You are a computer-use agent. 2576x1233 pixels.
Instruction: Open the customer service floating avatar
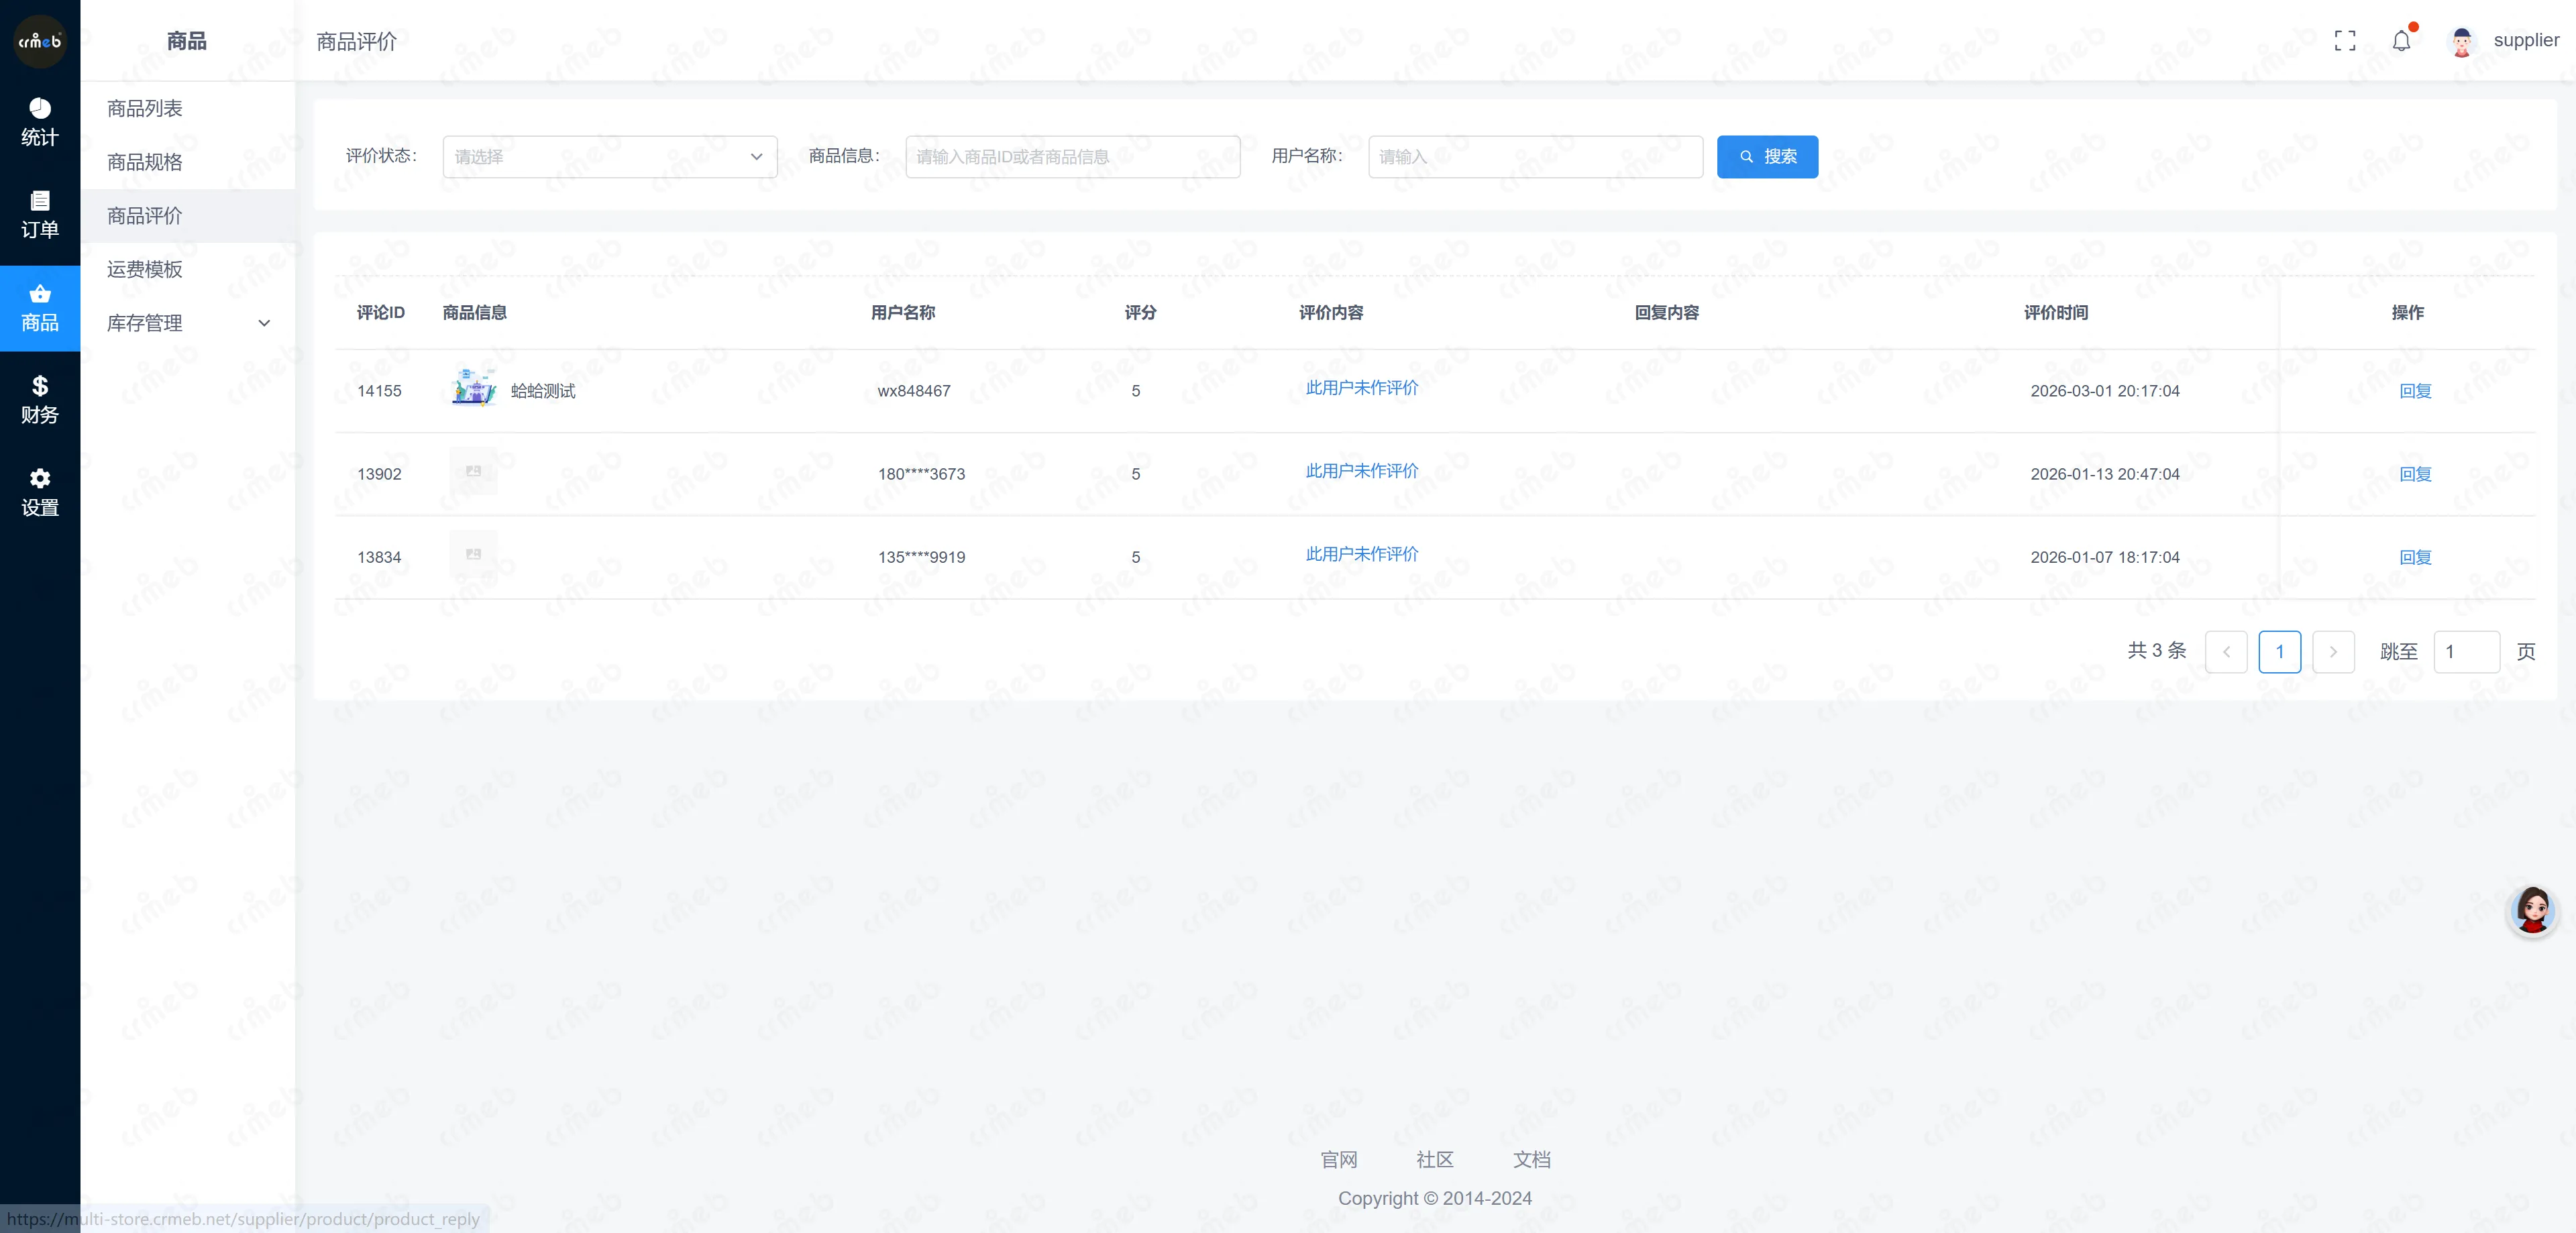(x=2533, y=910)
